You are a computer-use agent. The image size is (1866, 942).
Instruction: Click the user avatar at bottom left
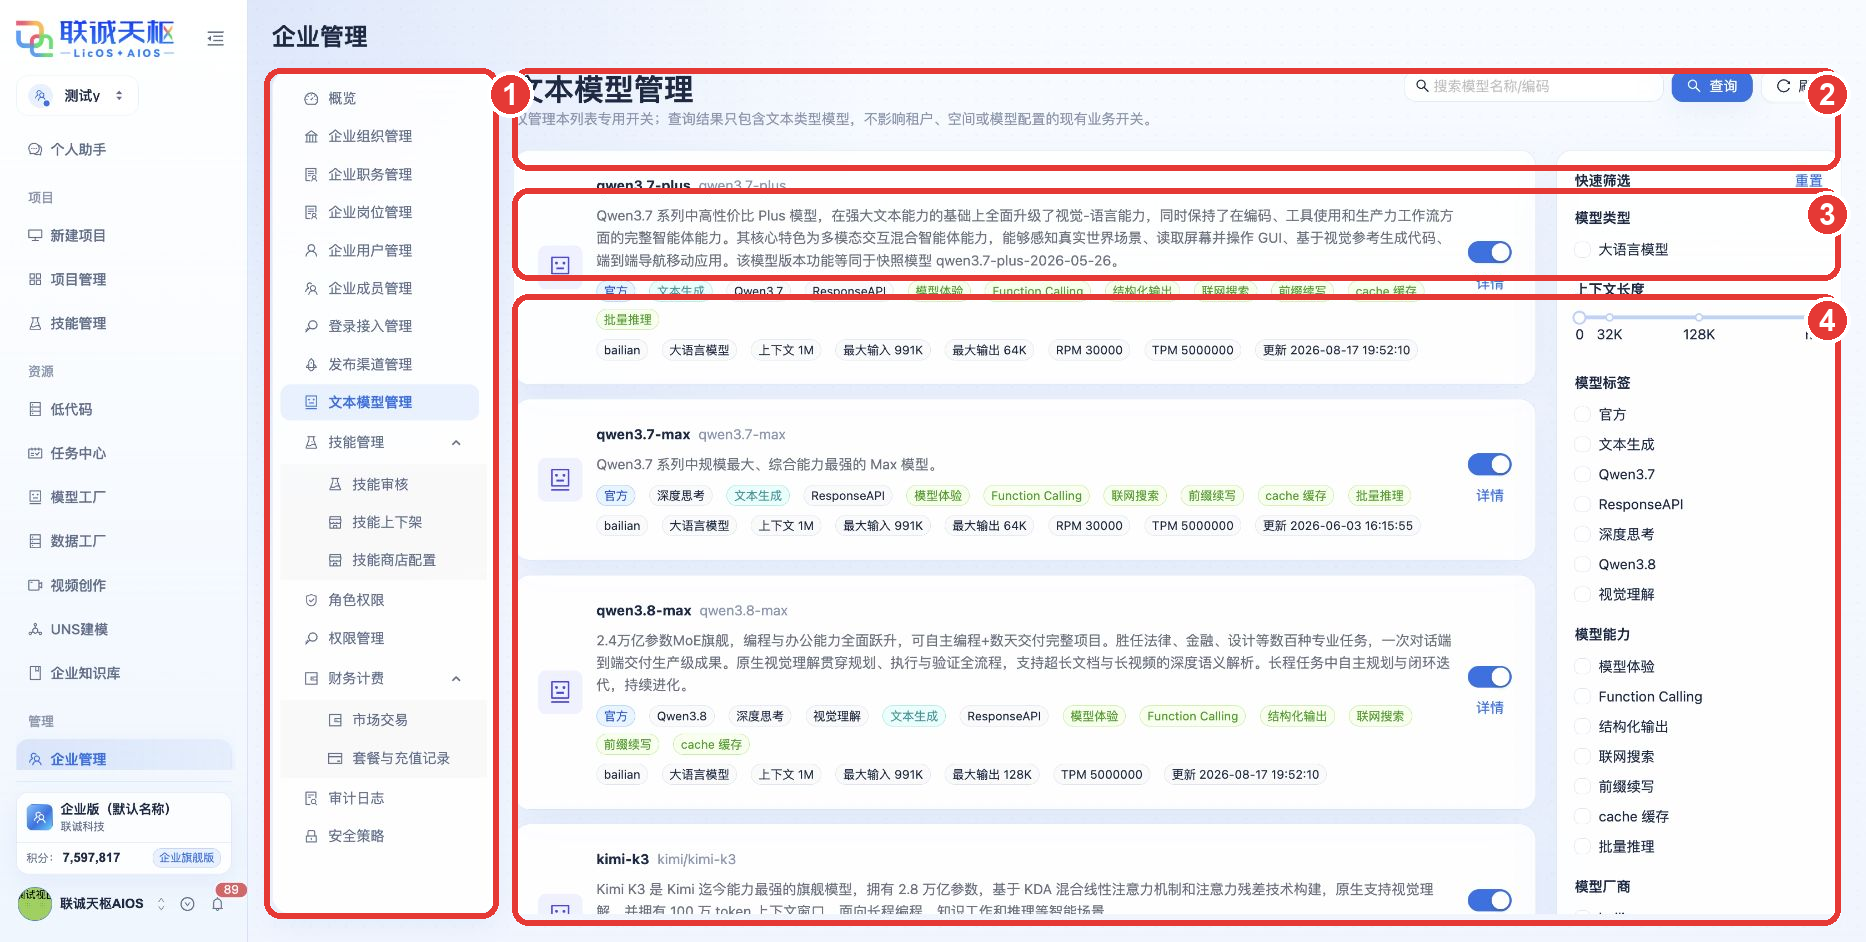[35, 903]
